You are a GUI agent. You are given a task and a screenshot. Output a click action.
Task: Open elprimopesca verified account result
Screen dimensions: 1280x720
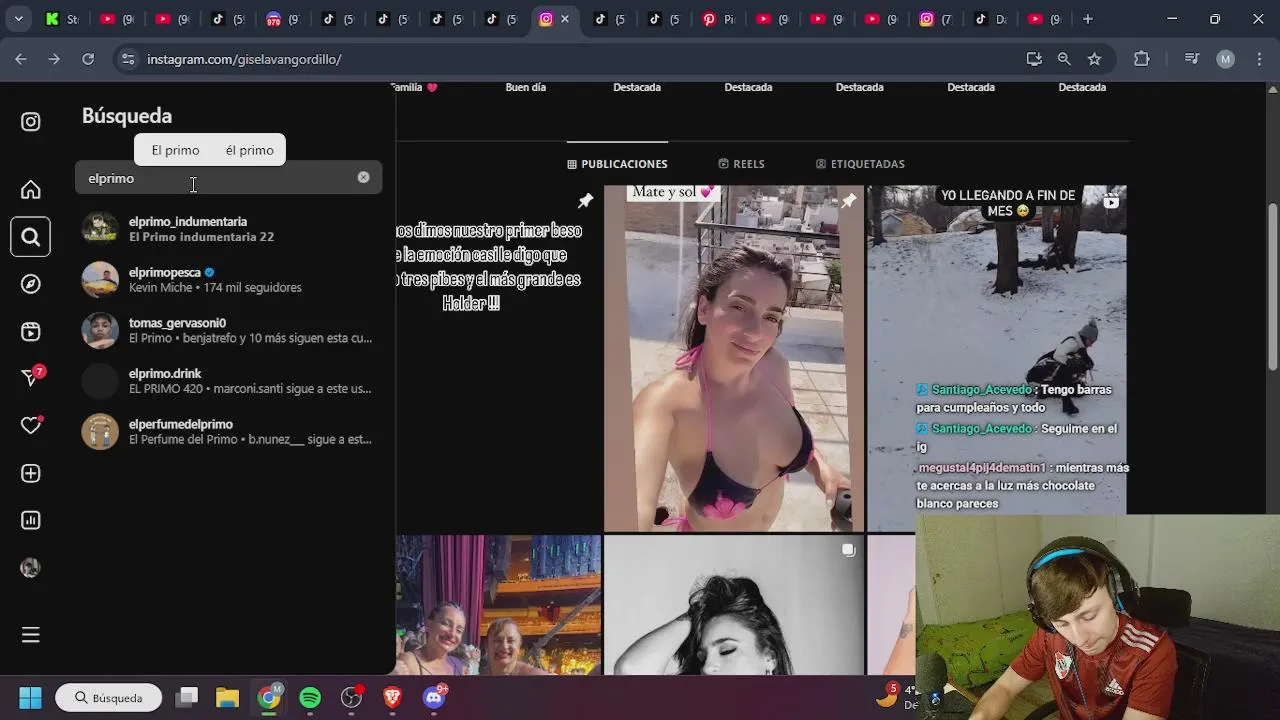coord(228,279)
